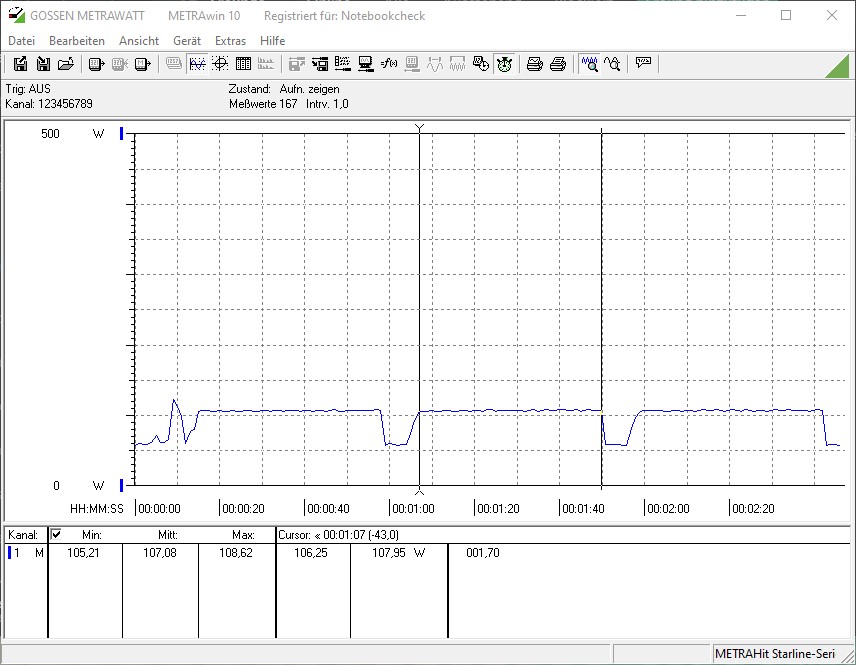Click the Min value 105,21
Viewport: 856px width, 665px height.
83,553
